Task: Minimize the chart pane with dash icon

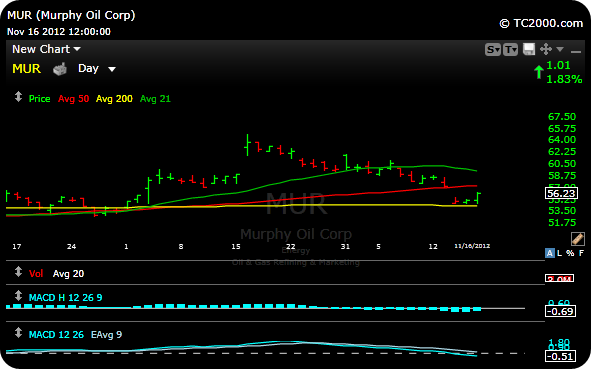Action: click(576, 51)
